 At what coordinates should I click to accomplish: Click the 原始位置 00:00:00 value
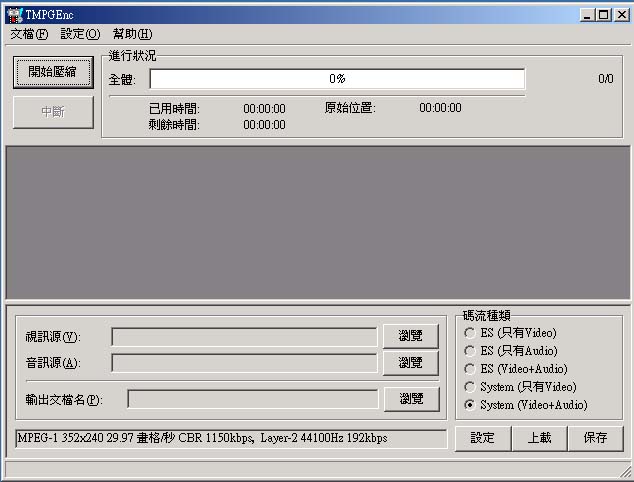440,108
